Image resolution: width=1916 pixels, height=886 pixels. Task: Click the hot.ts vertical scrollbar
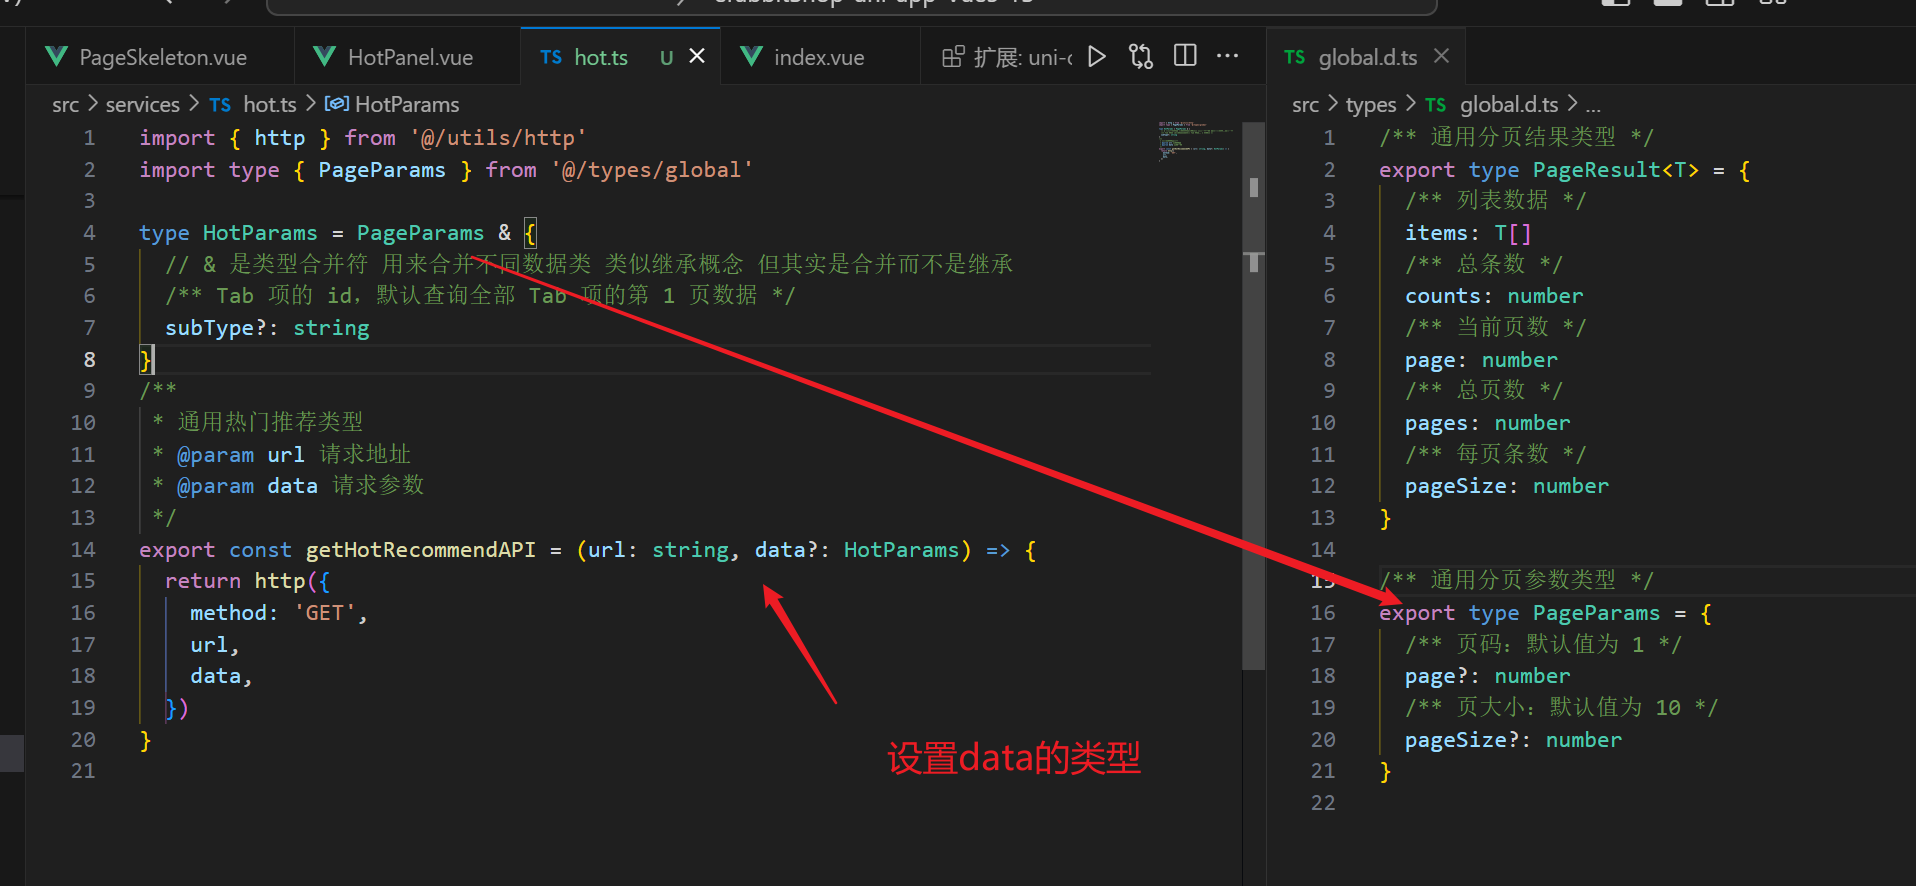coord(1253,395)
